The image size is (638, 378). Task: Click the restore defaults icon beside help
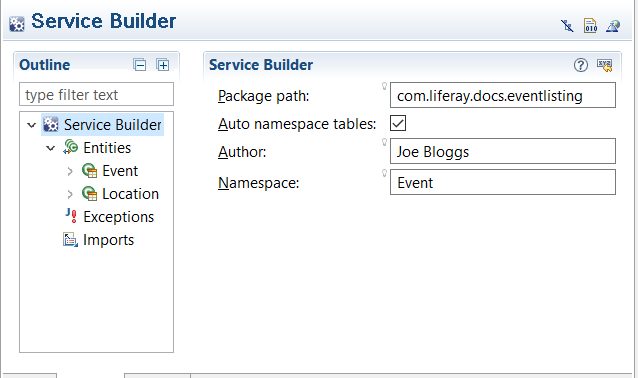tap(605, 65)
